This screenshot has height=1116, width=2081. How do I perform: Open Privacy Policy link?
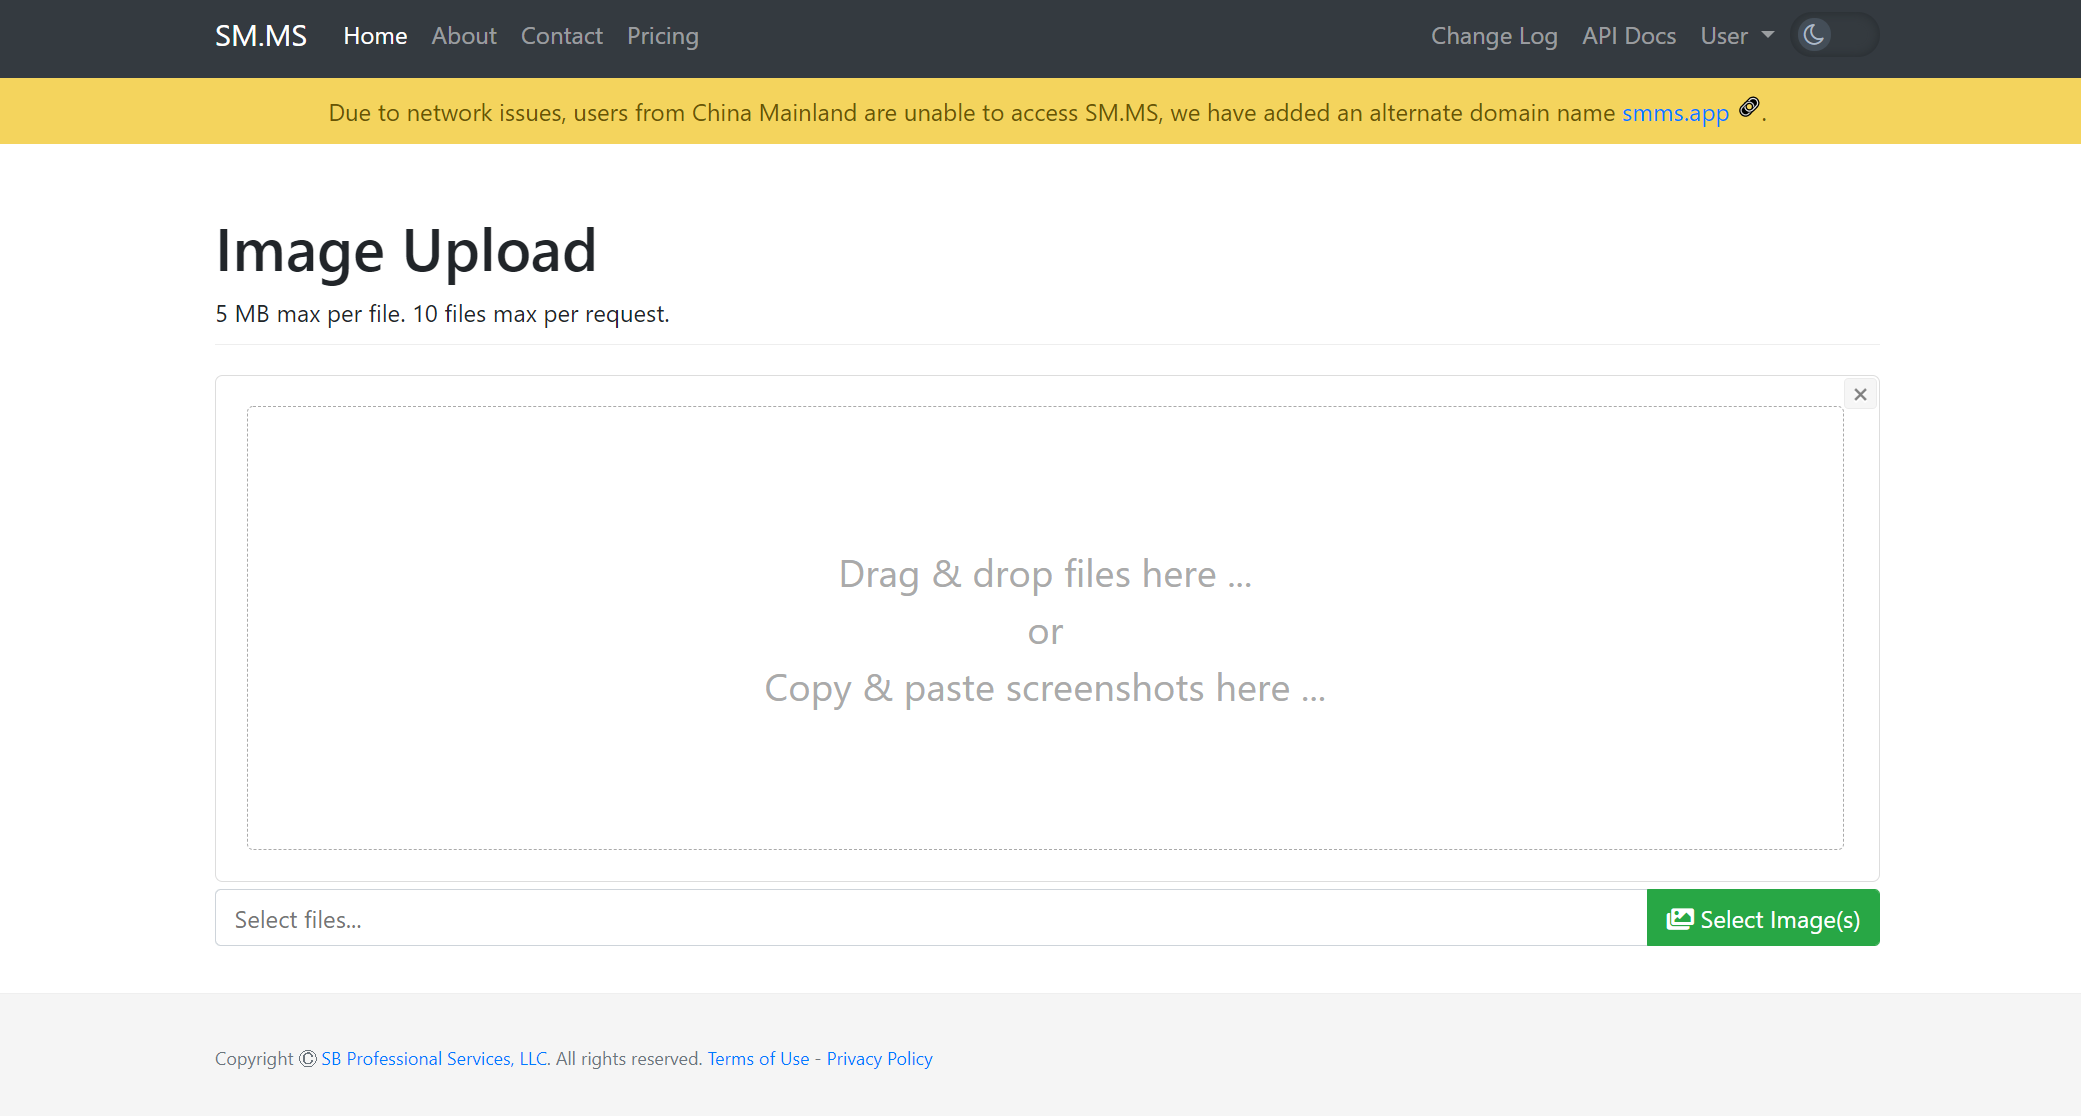(x=879, y=1059)
